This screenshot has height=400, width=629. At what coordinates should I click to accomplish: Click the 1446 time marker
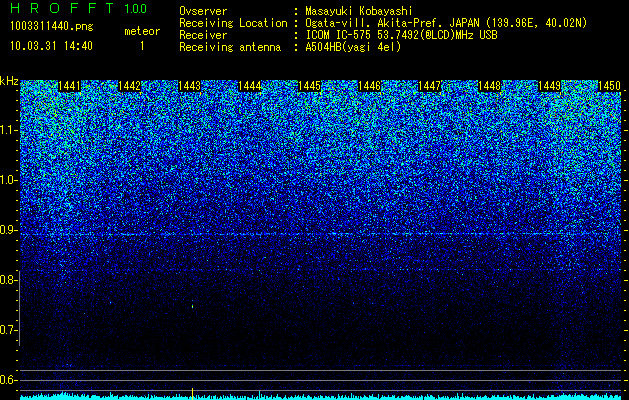click(x=369, y=86)
